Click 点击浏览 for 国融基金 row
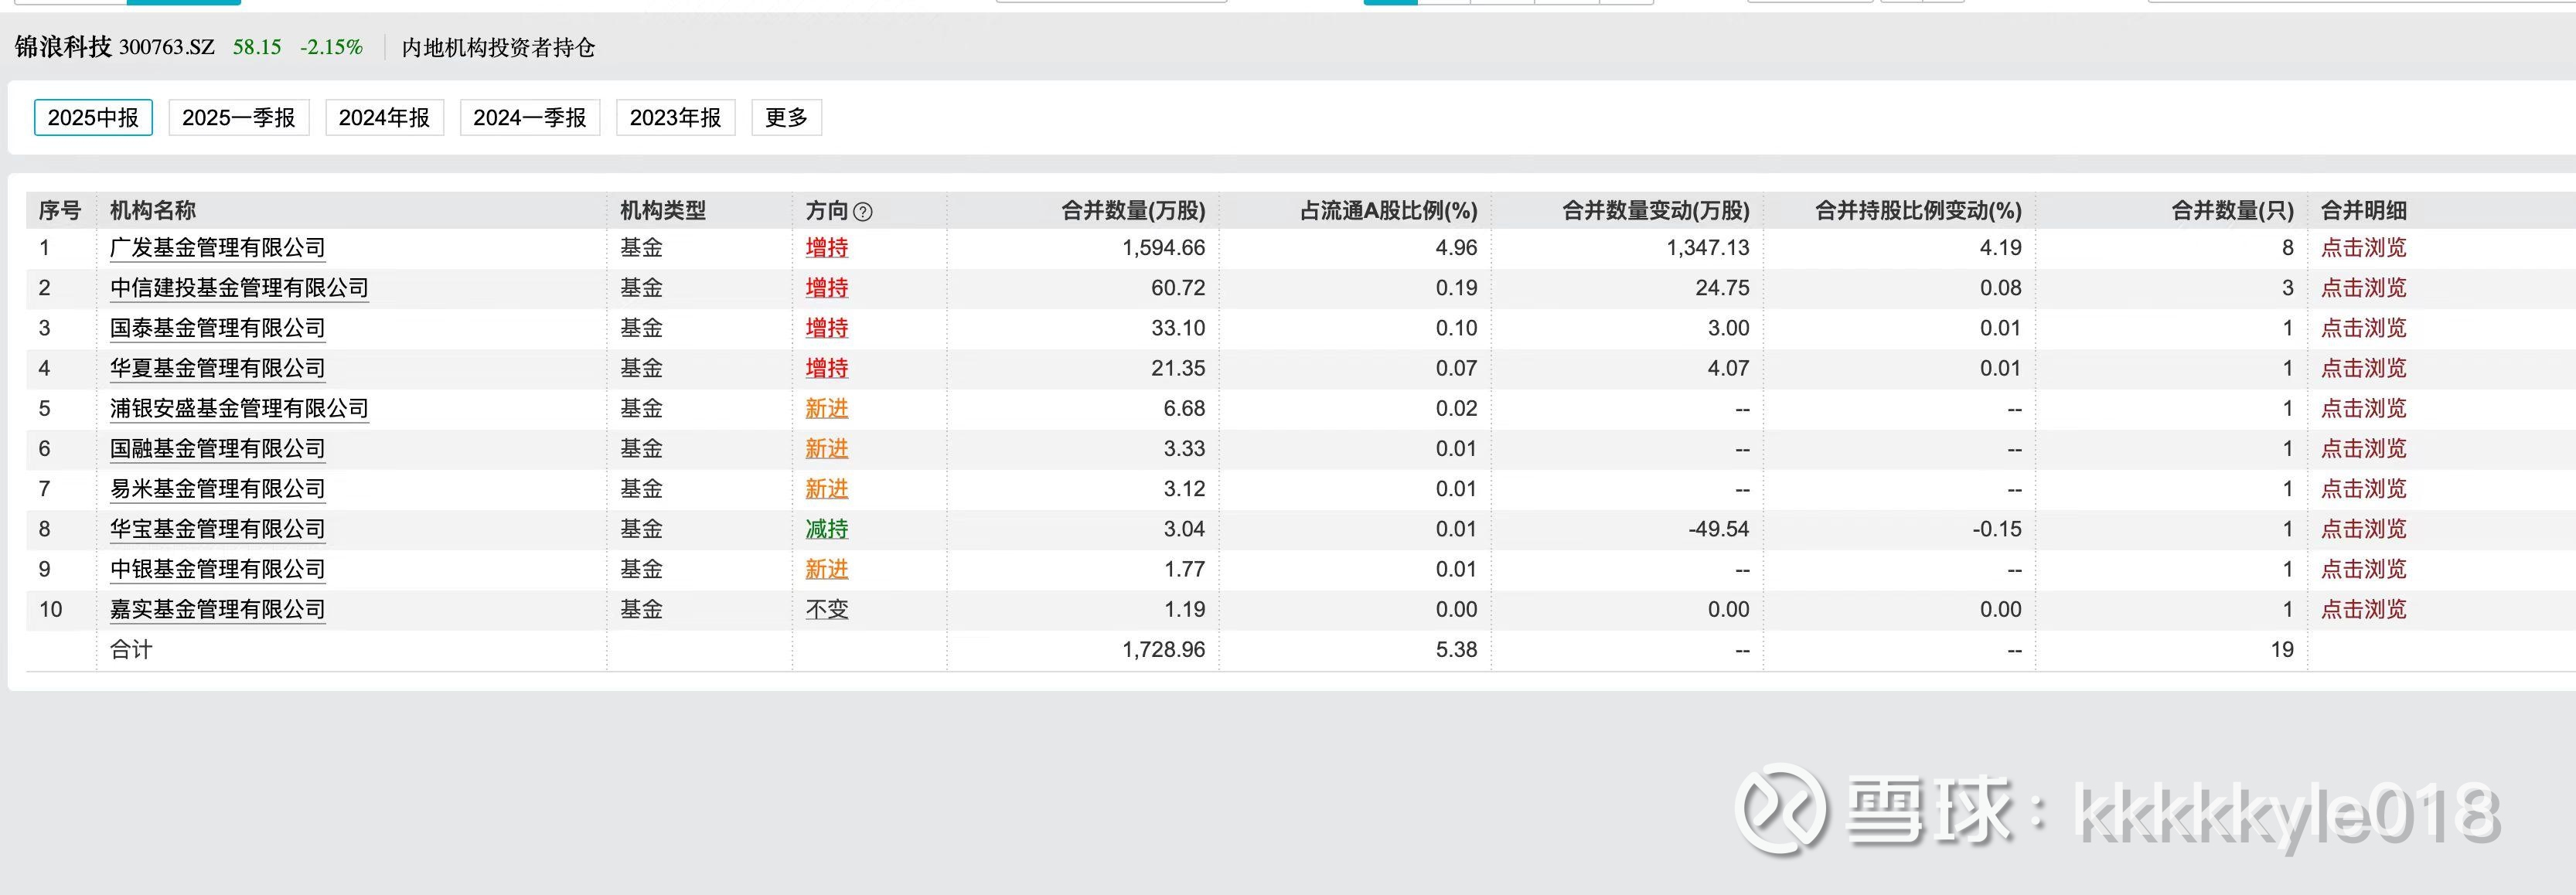The width and height of the screenshot is (2576, 895). tap(2363, 449)
